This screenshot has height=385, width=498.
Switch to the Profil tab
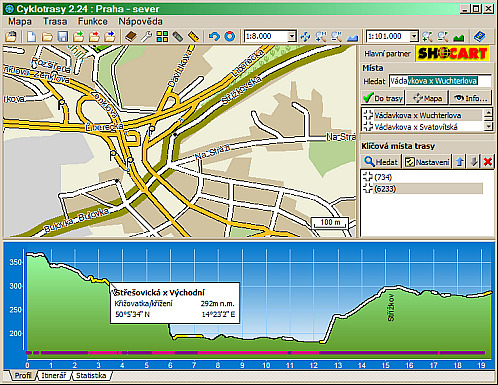click(23, 376)
